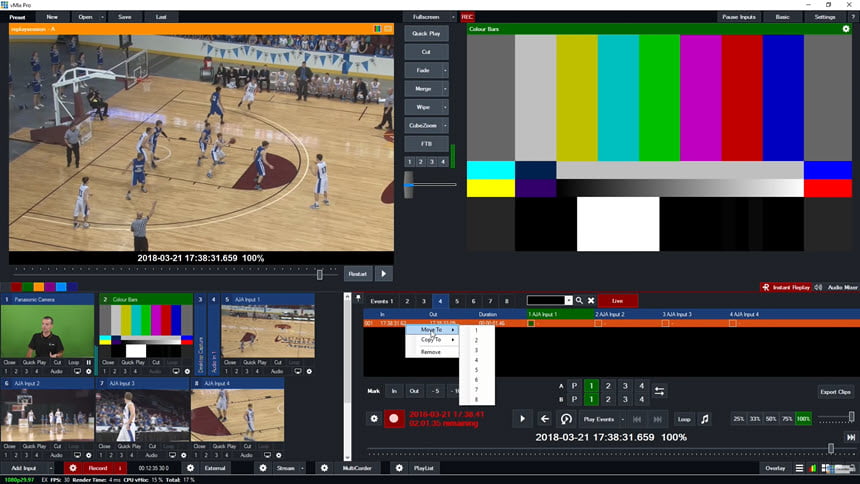Select camera 2 on replay channel A
860x484 pixels.
pyautogui.click(x=608, y=386)
